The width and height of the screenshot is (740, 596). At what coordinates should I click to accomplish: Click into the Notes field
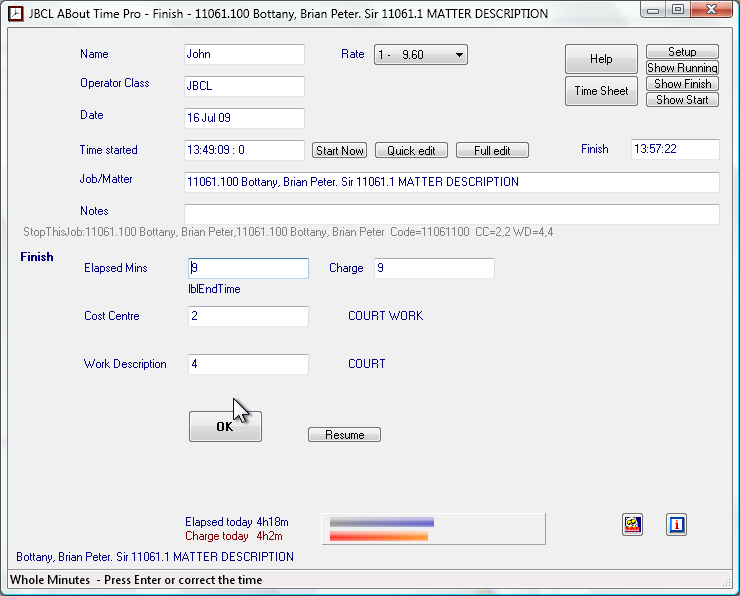pos(451,214)
